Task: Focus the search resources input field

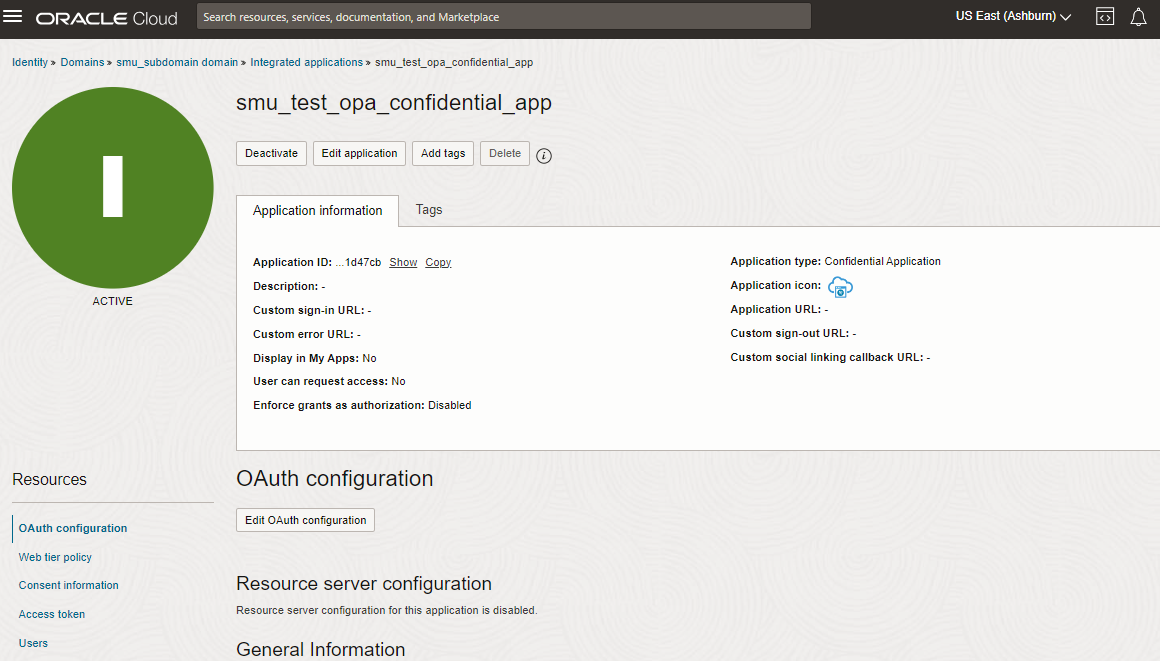Action: [503, 17]
